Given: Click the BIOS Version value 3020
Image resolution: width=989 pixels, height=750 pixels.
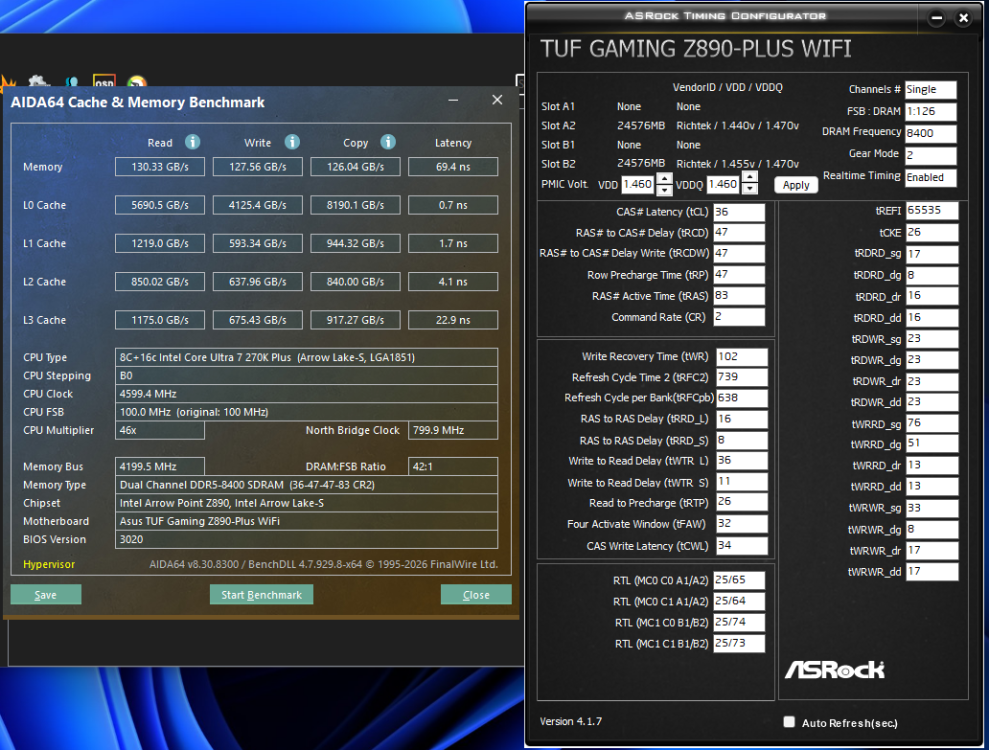Looking at the screenshot, I should (x=307, y=539).
